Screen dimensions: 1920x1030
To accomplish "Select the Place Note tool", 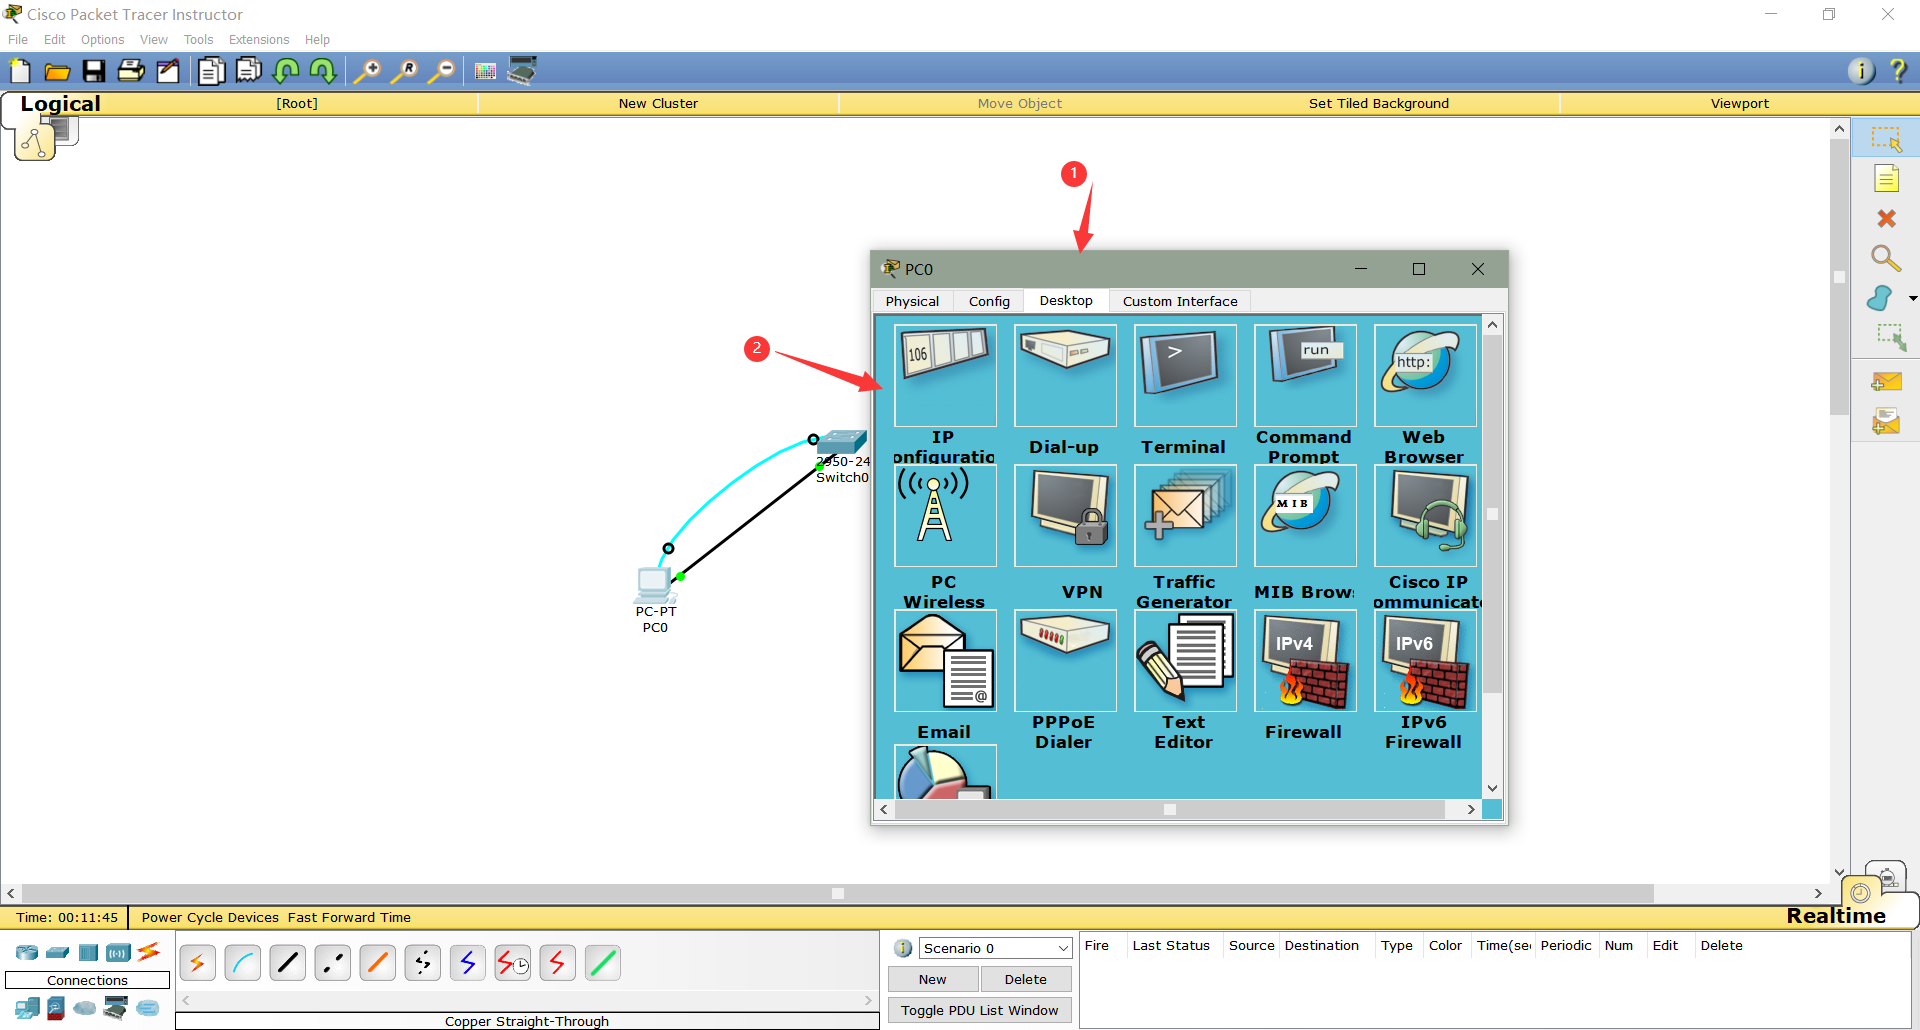I will coord(1886,179).
